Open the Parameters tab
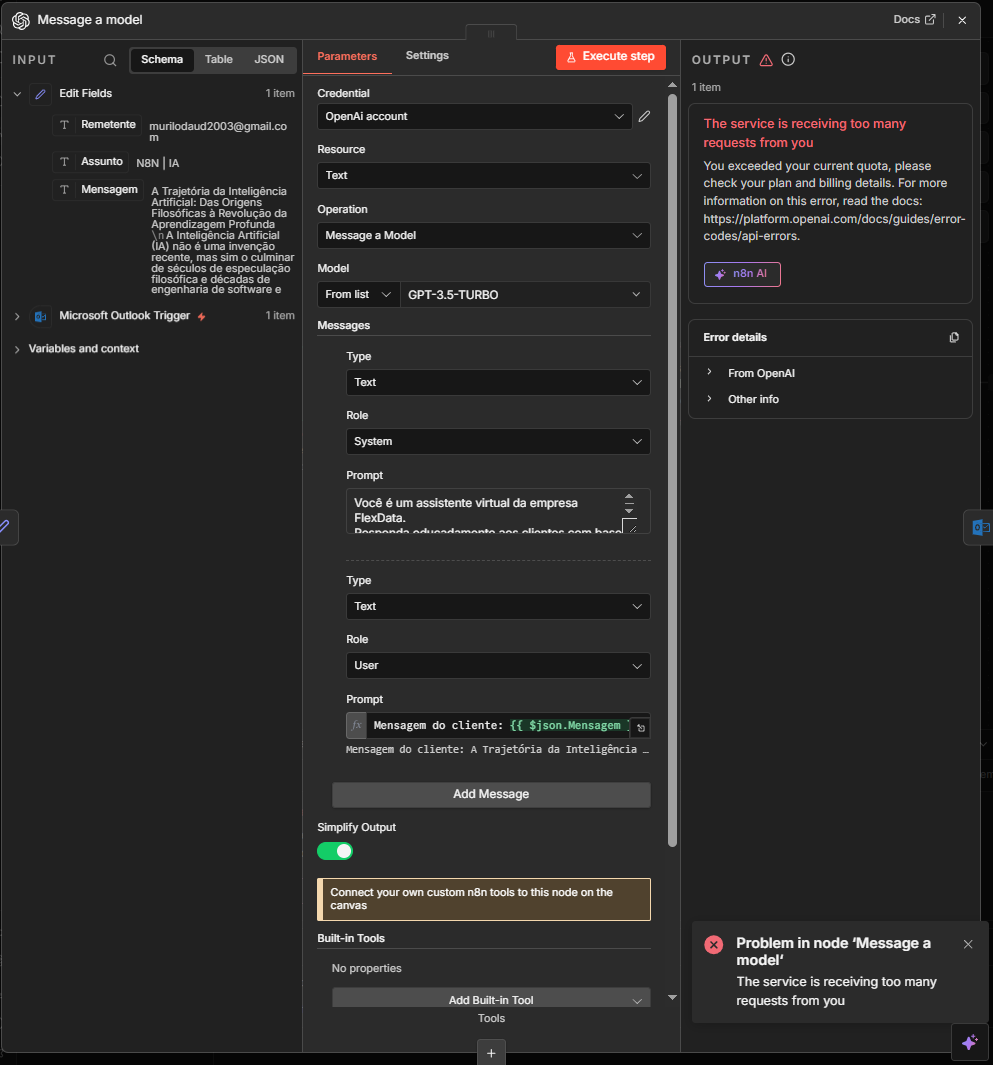The image size is (993, 1065). pyautogui.click(x=347, y=56)
